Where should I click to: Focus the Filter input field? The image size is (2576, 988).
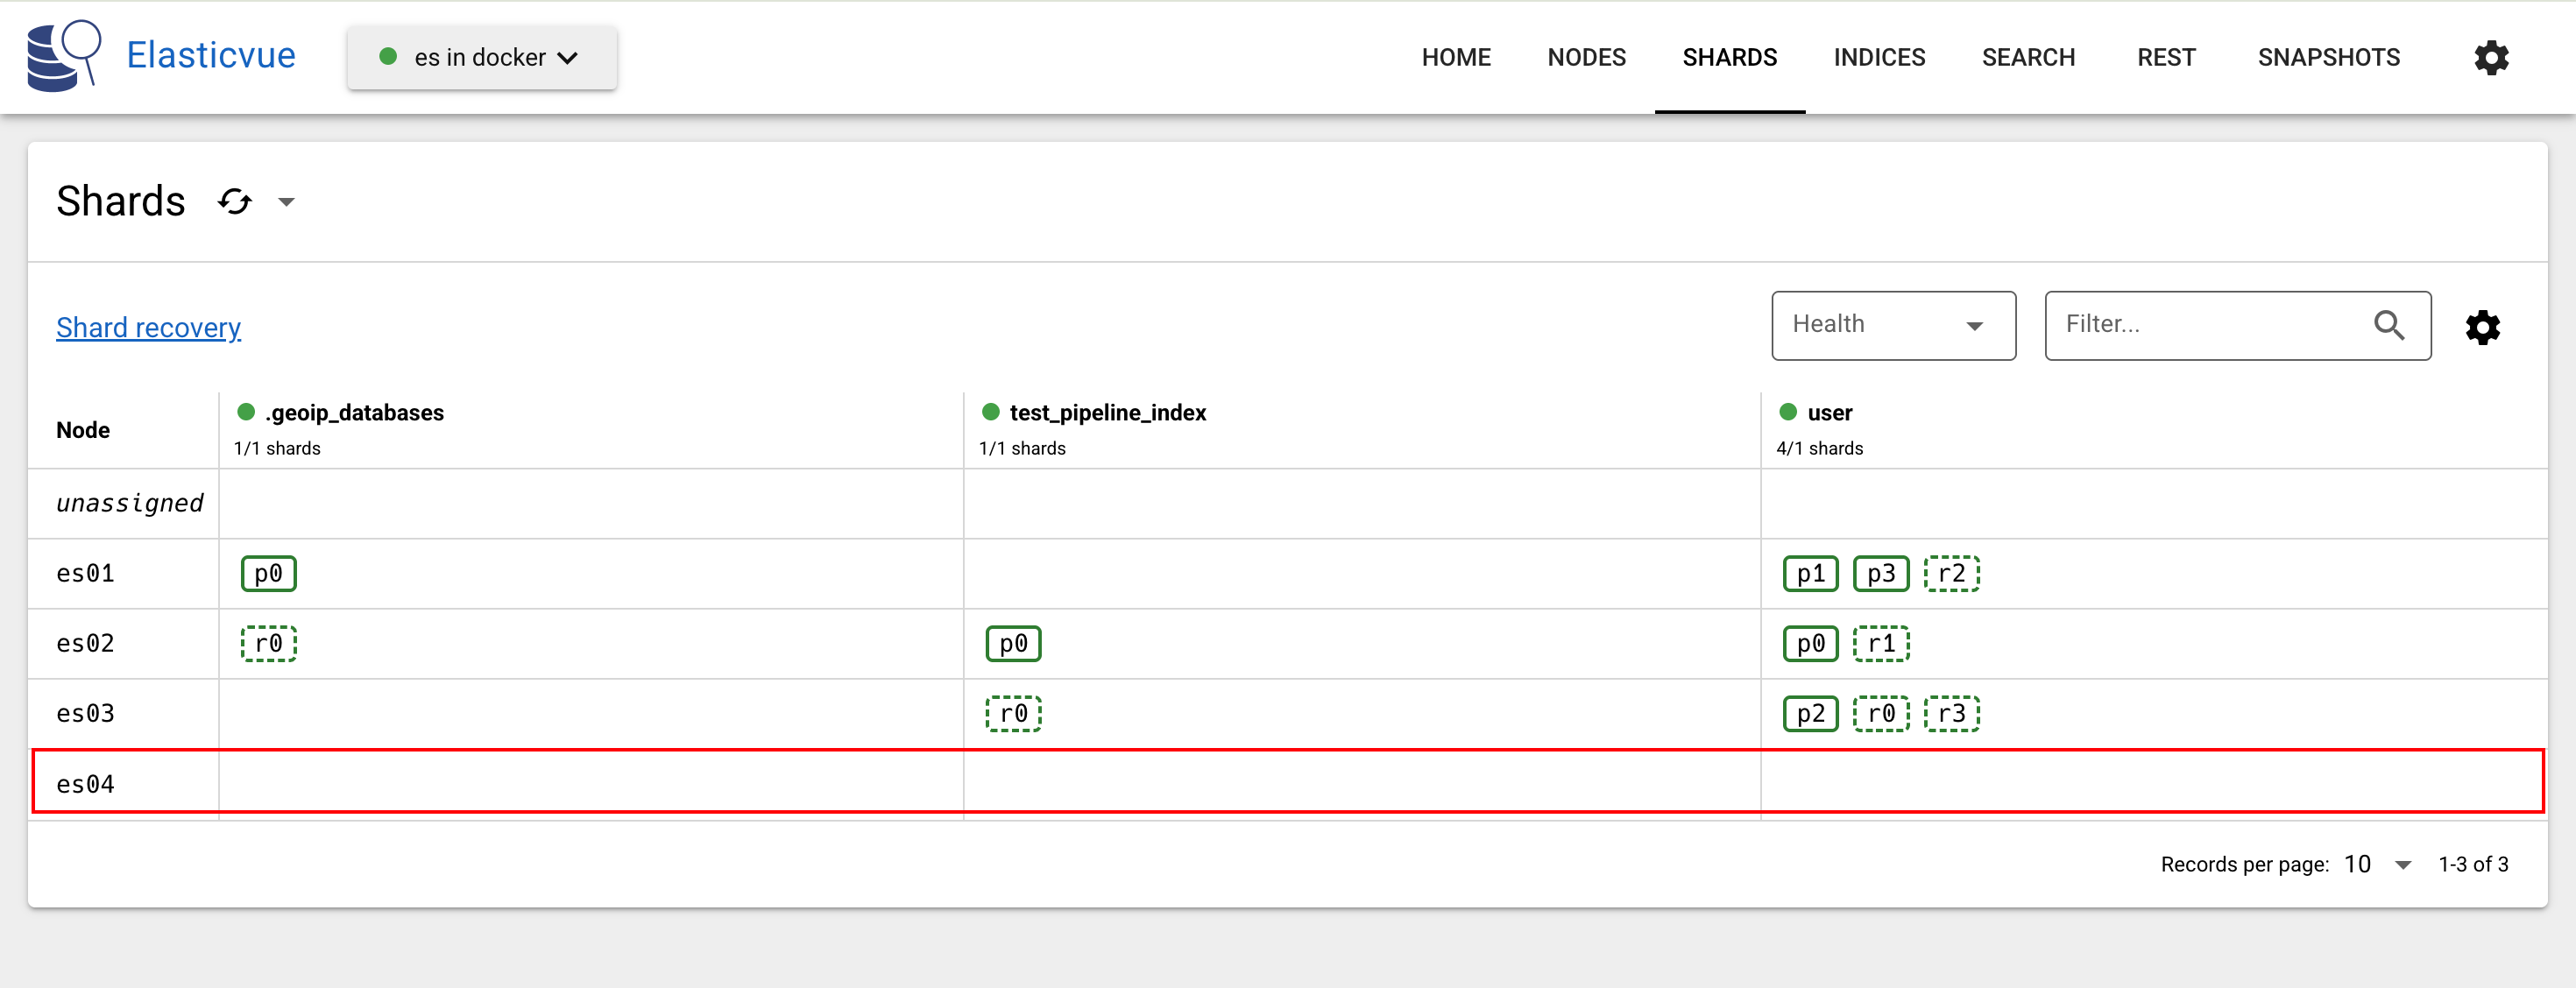(2237, 325)
